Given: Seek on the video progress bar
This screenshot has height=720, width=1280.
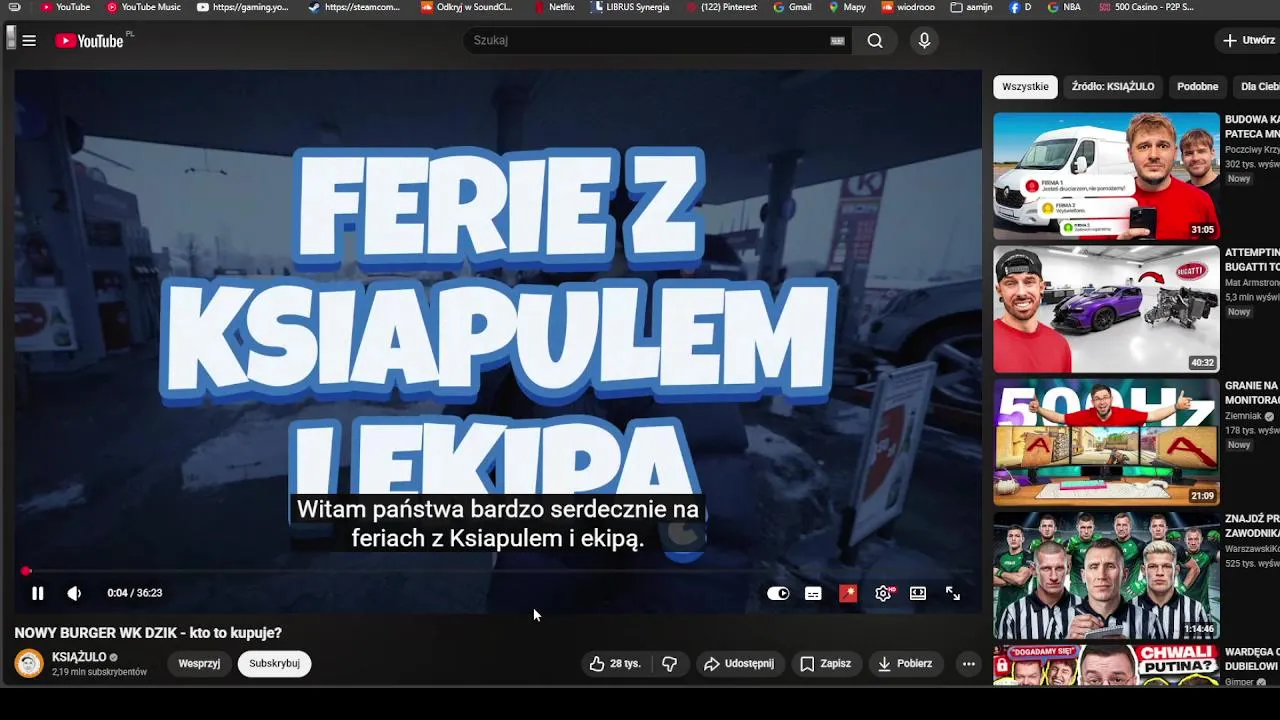Looking at the screenshot, I should (498, 571).
